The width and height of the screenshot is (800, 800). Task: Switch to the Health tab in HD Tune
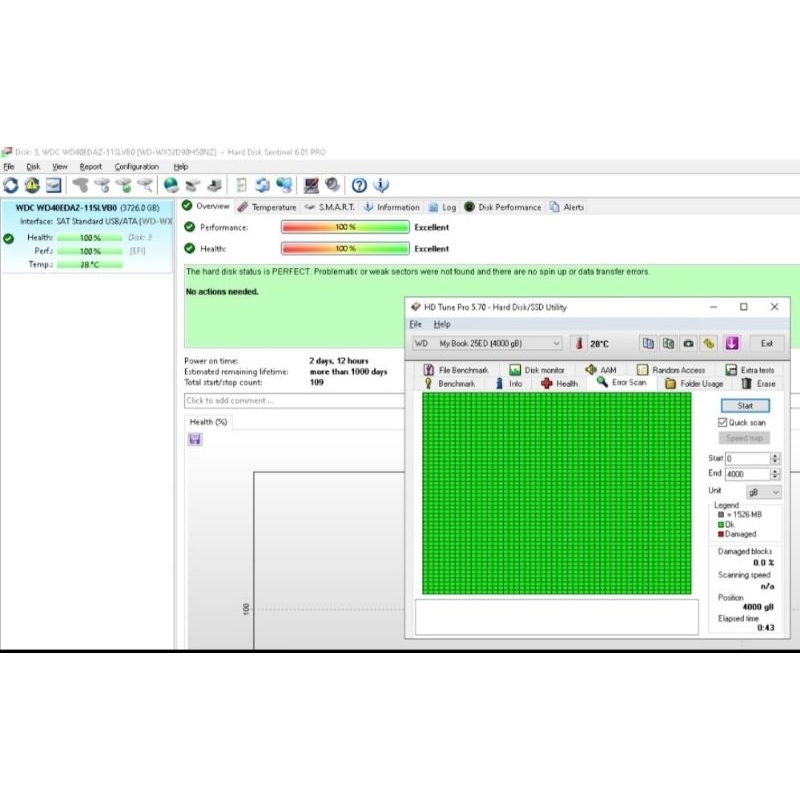[560, 384]
